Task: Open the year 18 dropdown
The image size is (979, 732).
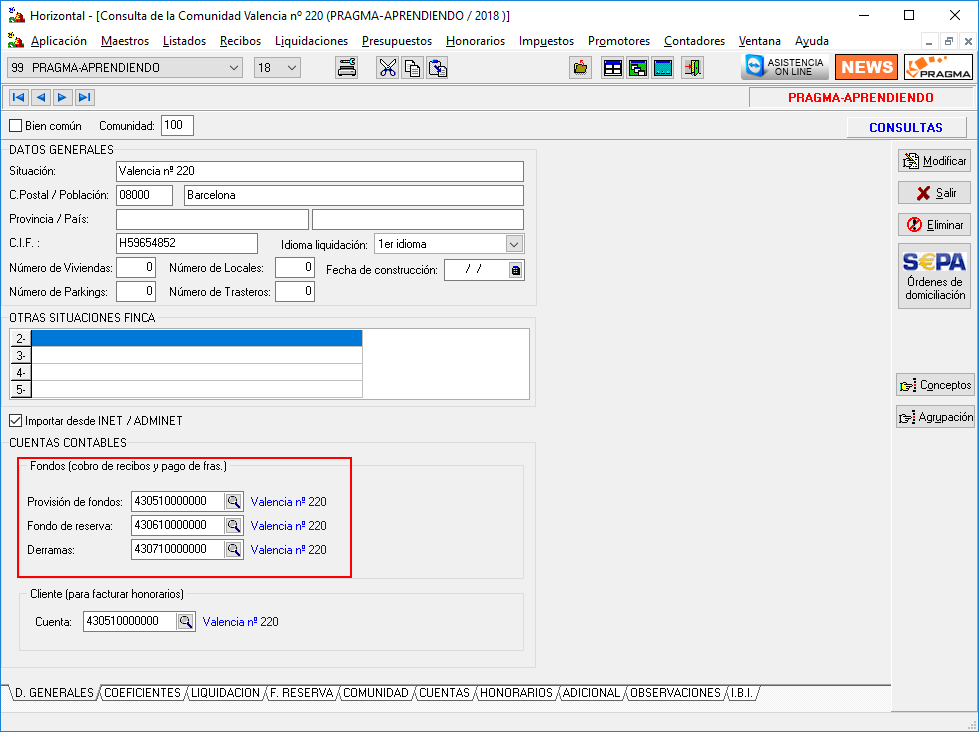Action: click(292, 68)
